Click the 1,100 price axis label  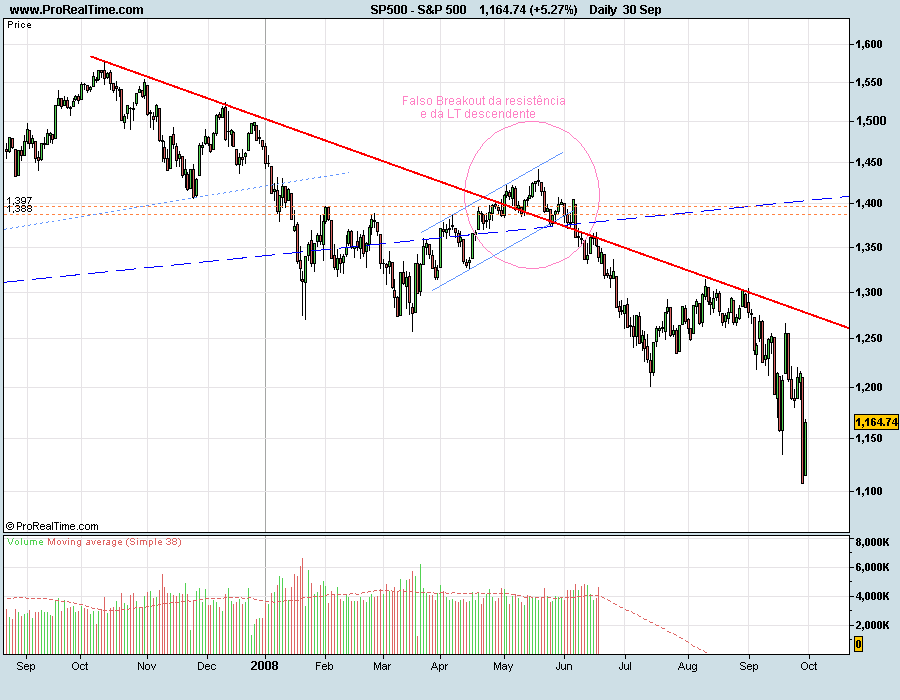tap(868, 491)
